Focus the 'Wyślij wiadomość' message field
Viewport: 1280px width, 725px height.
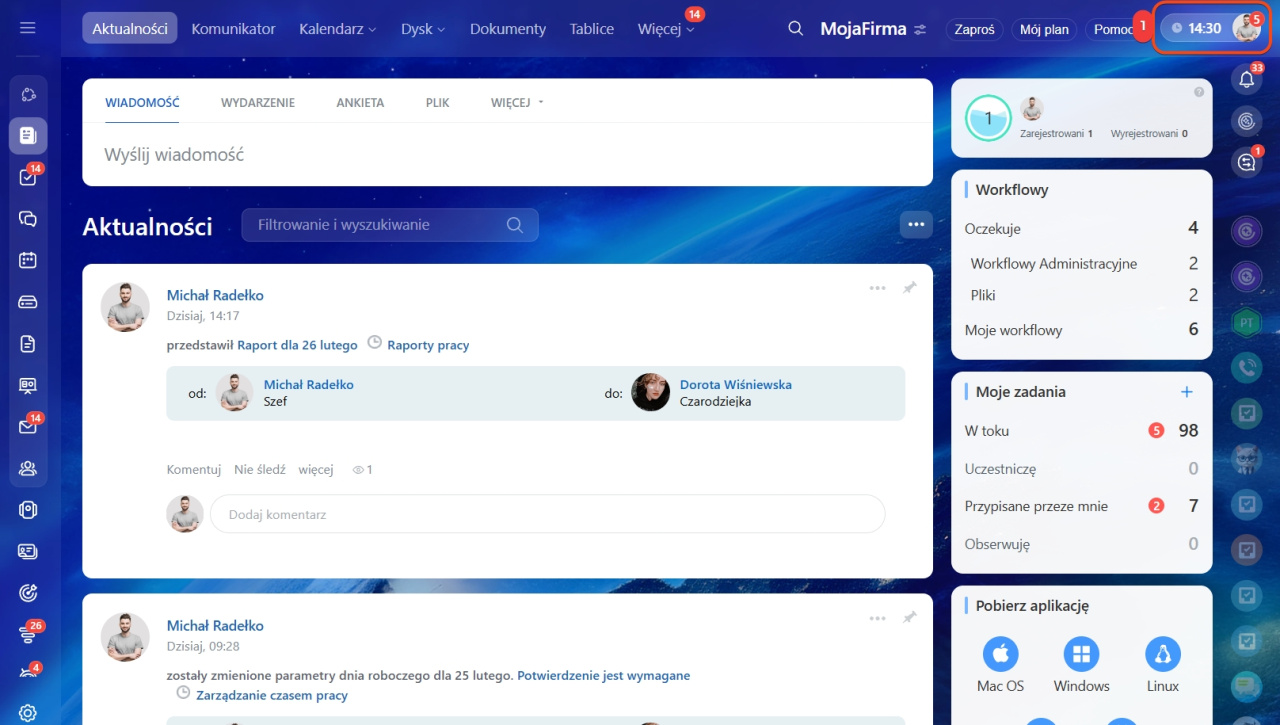pyautogui.click(x=507, y=155)
